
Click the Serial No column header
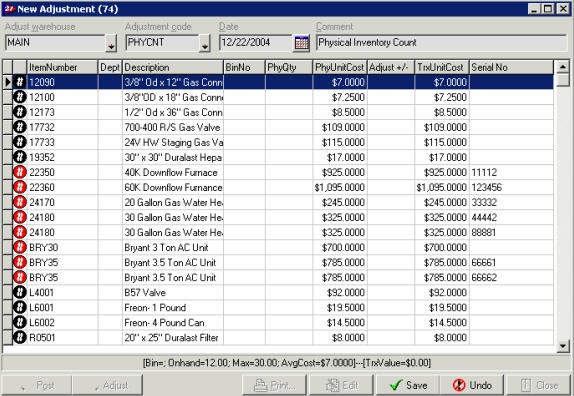coord(511,67)
